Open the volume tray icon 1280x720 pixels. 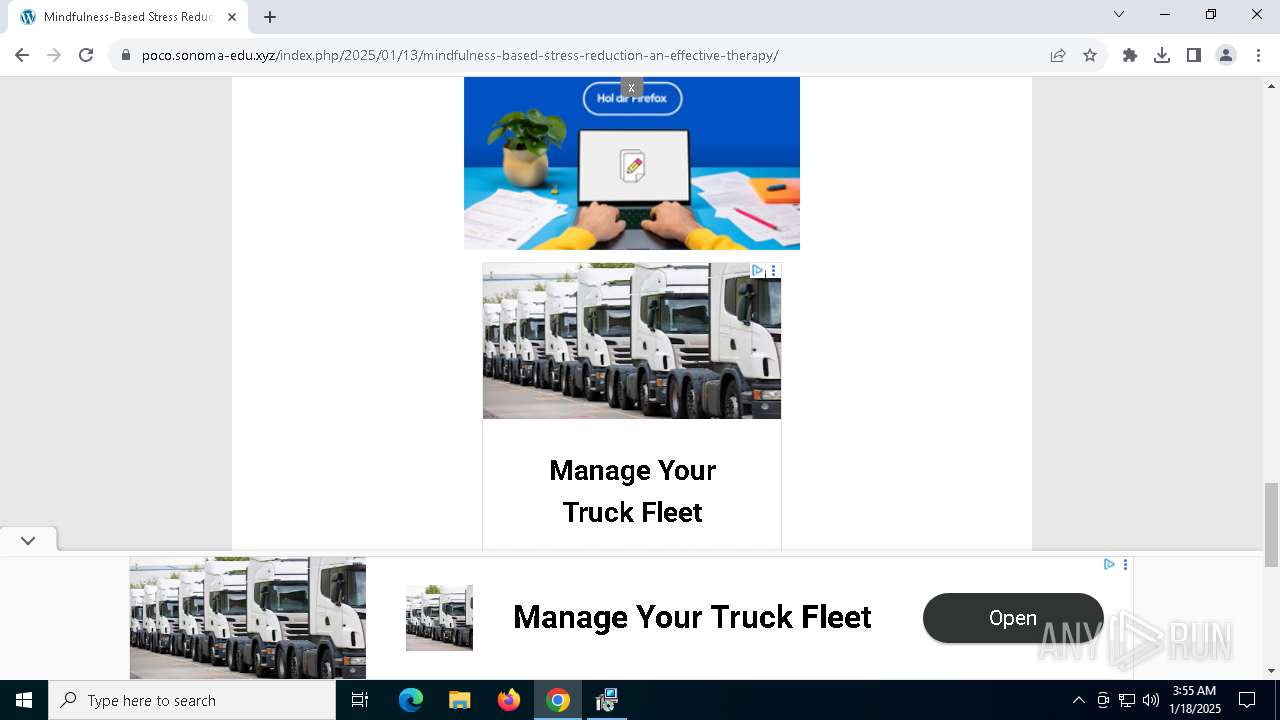click(1151, 700)
